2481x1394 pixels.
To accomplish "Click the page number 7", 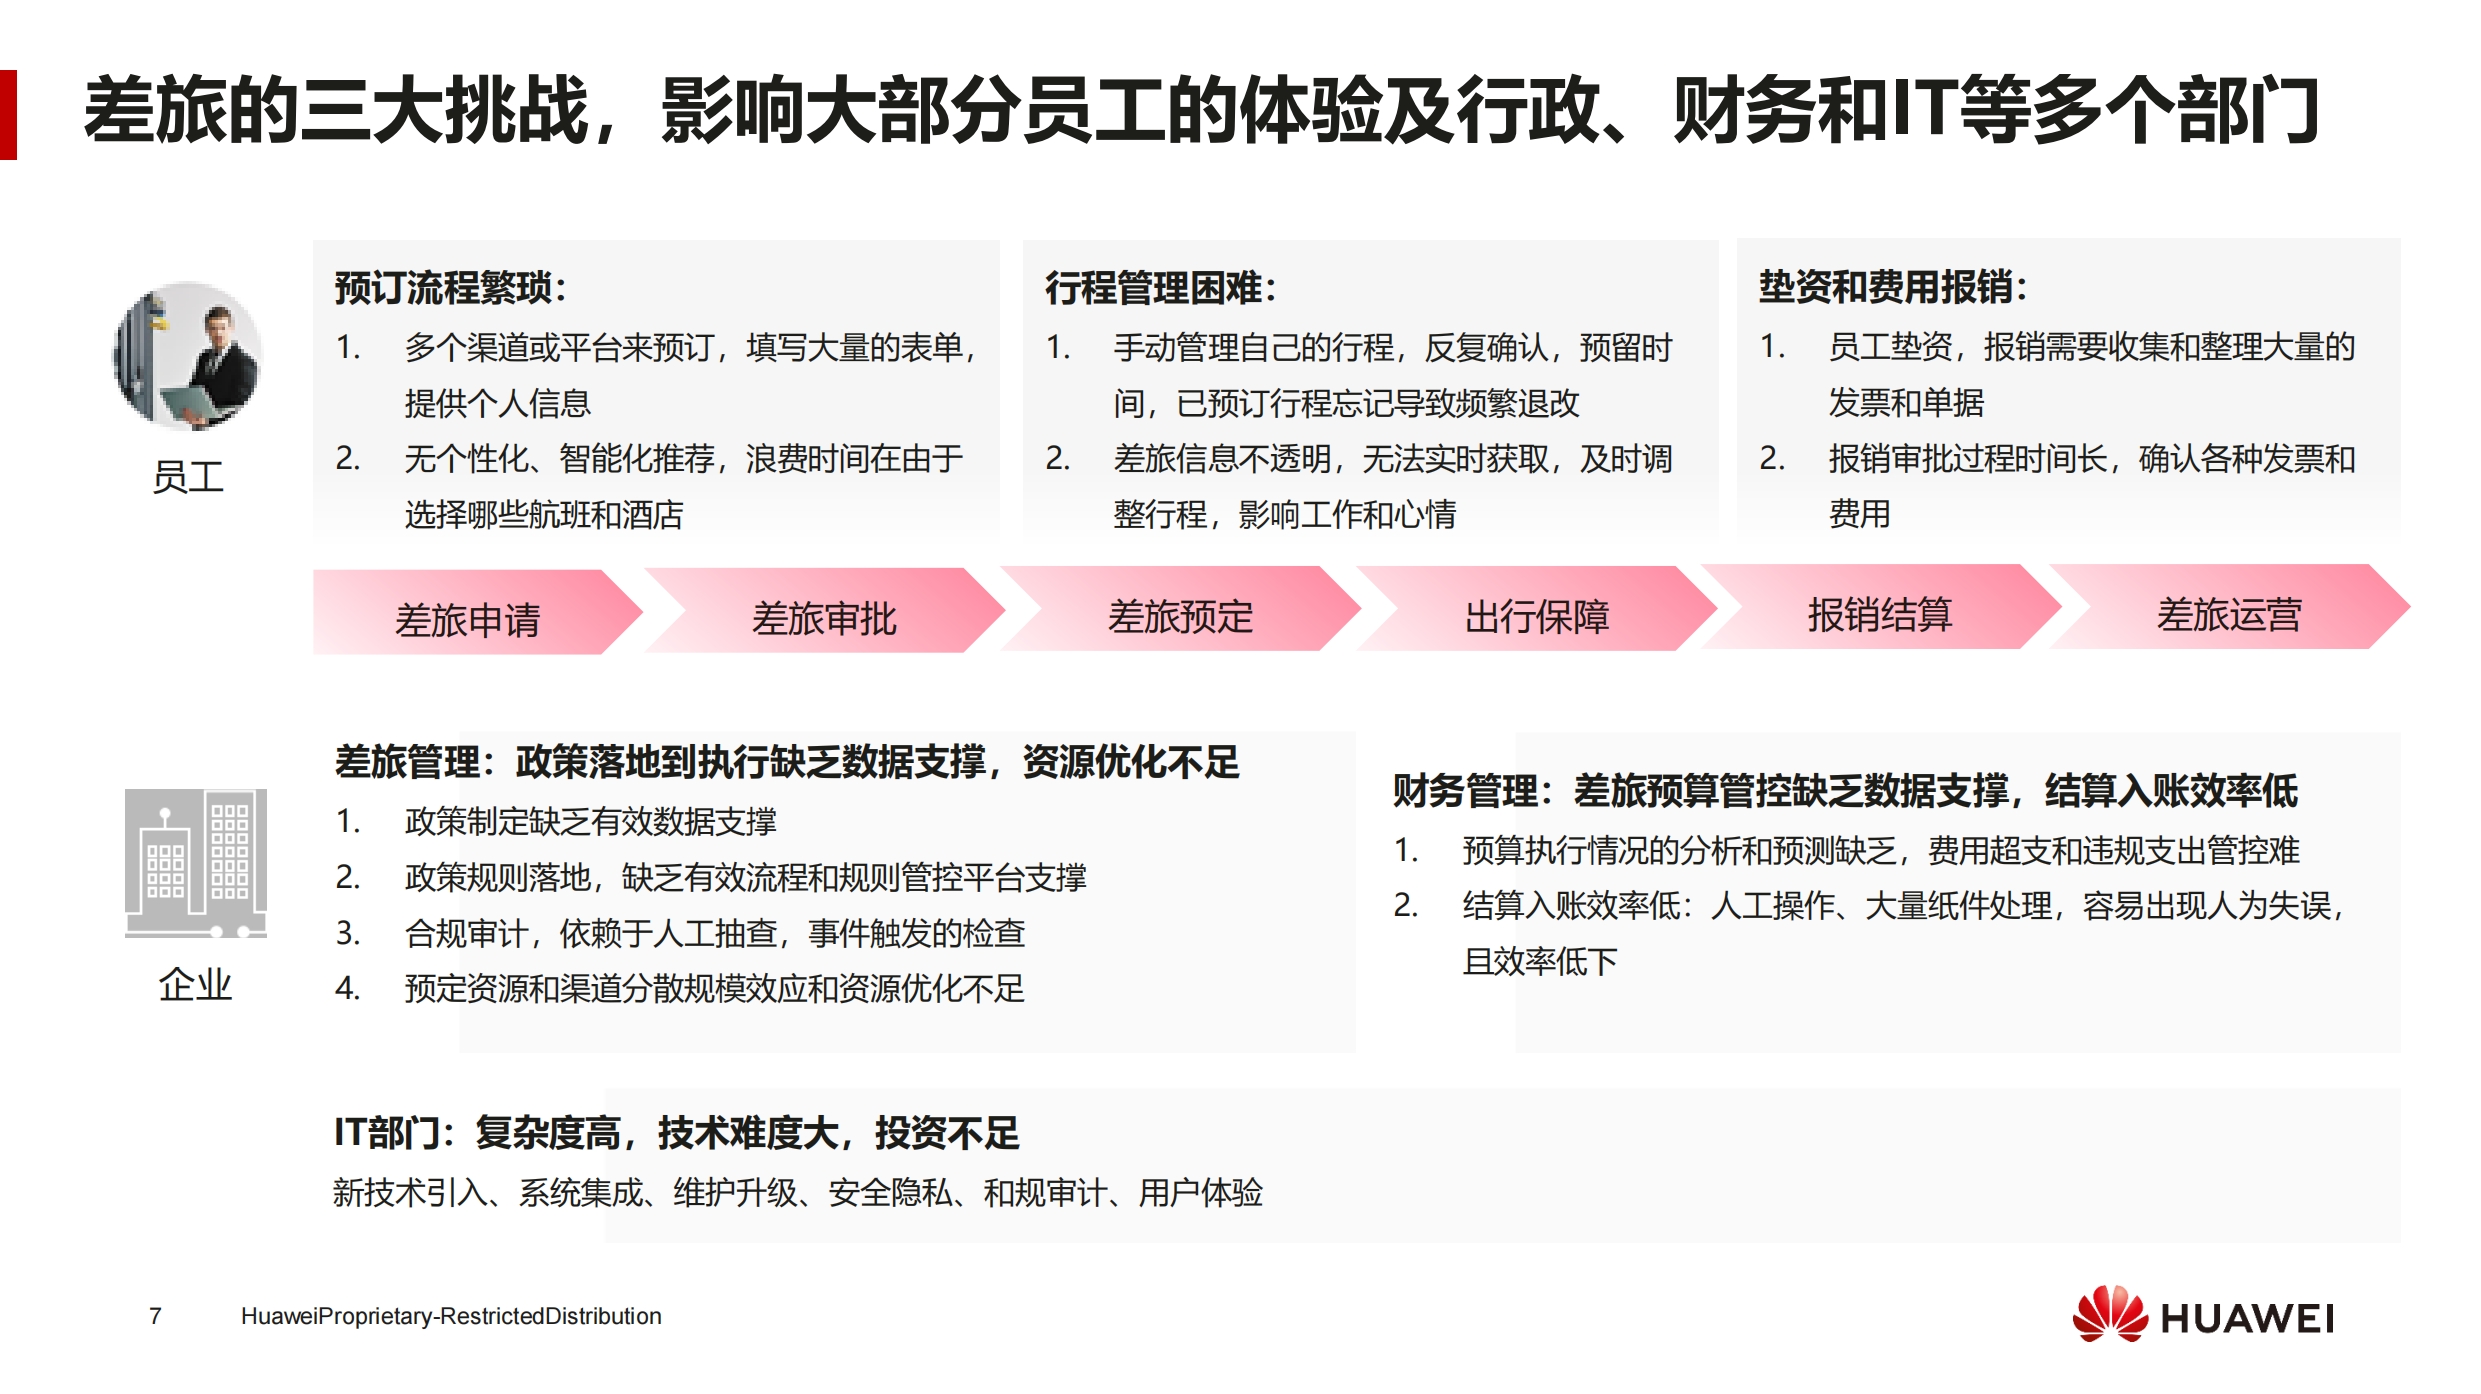I will click(155, 1316).
